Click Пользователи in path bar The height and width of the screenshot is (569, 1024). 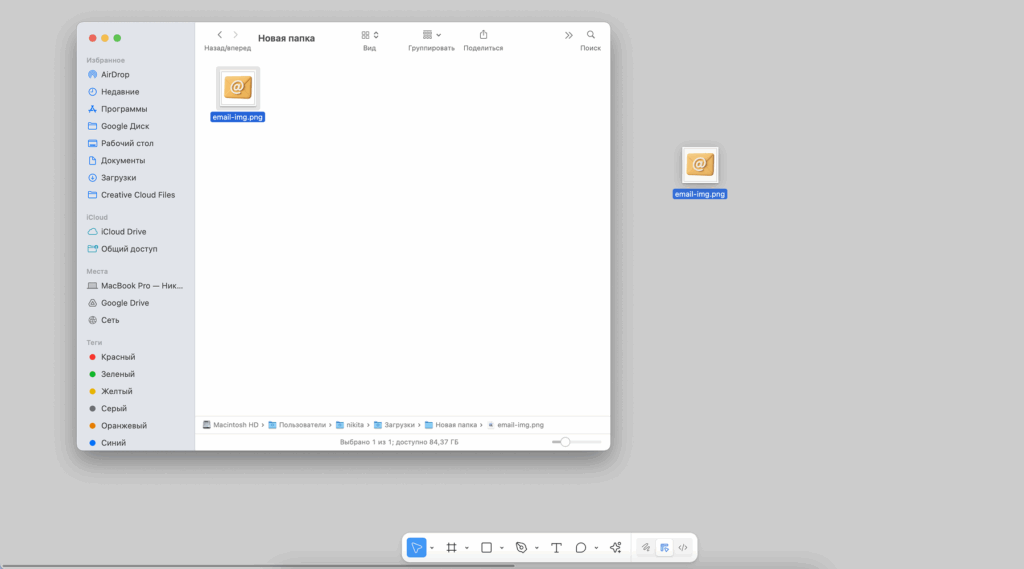[x=297, y=425]
